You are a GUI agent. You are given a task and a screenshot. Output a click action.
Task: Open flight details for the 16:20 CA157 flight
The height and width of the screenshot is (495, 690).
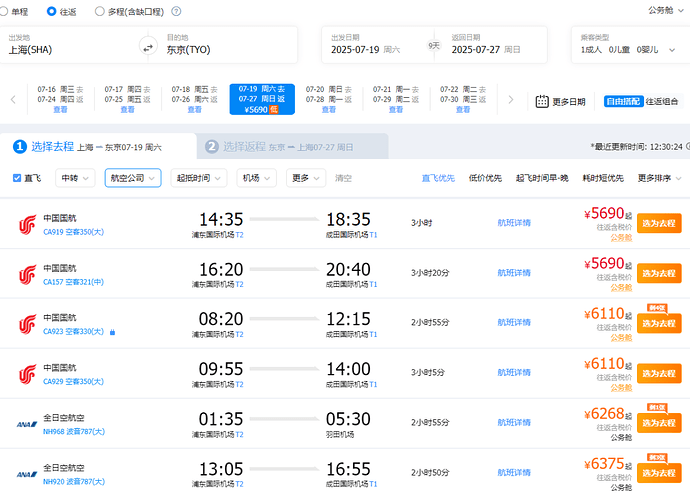click(514, 272)
